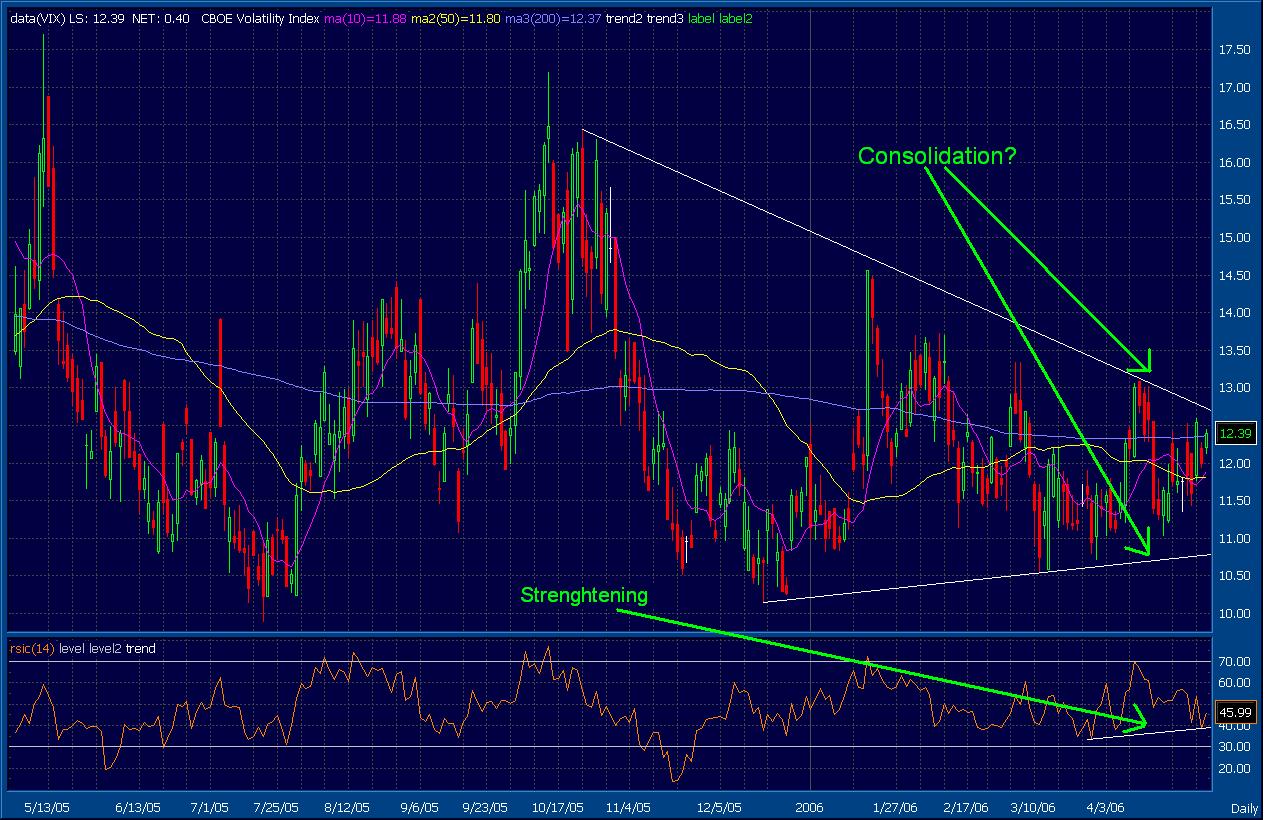Click the 11.00 price axis value
The width and height of the screenshot is (1280, 820).
(x=1235, y=538)
